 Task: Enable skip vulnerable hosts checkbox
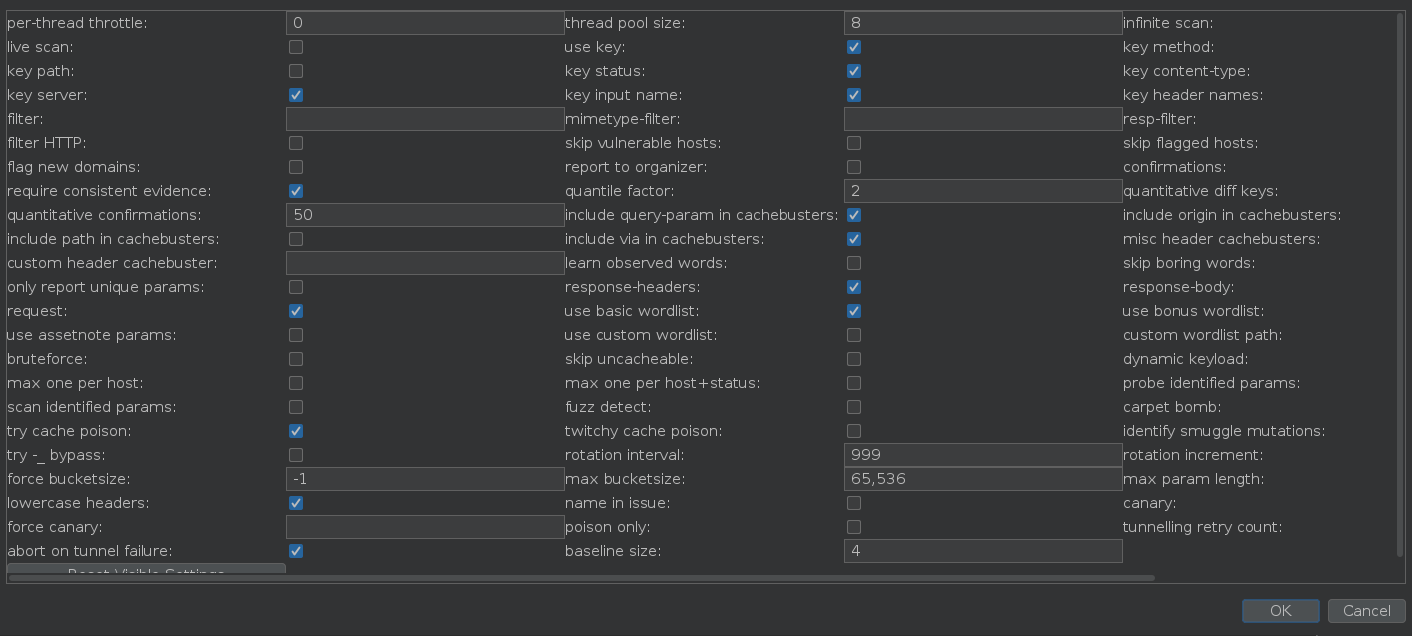pos(854,143)
